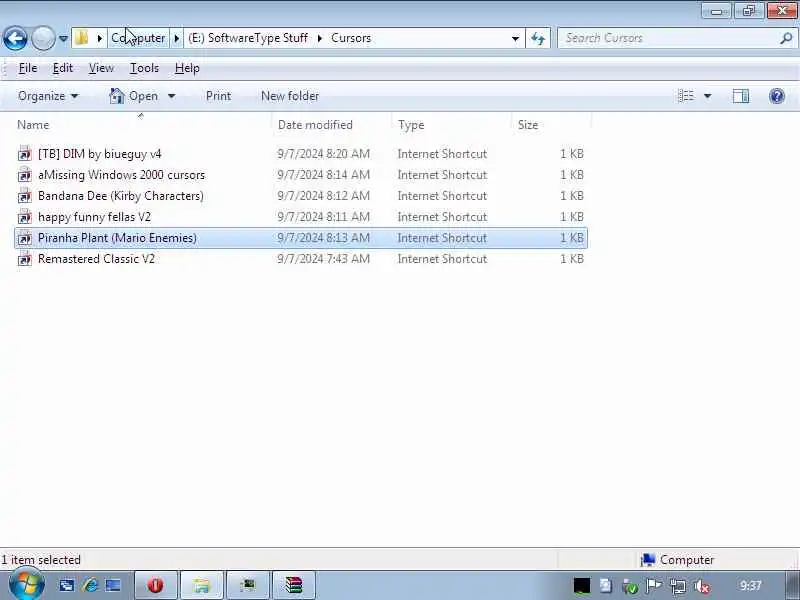Change view with the view icon
The width and height of the screenshot is (800, 600).
pos(686,96)
